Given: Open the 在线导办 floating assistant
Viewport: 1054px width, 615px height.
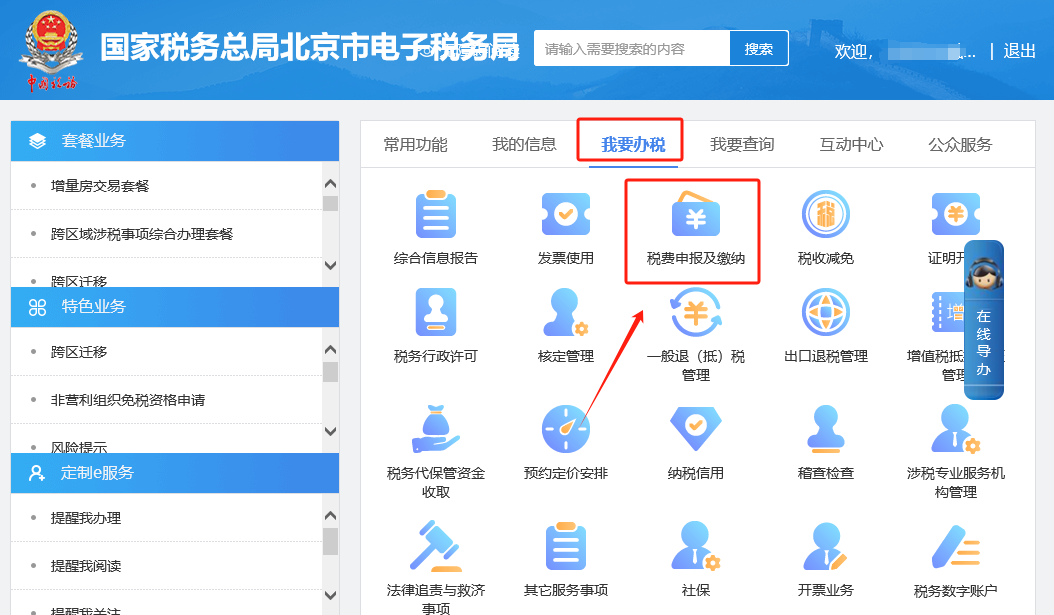Looking at the screenshot, I should pos(984,320).
